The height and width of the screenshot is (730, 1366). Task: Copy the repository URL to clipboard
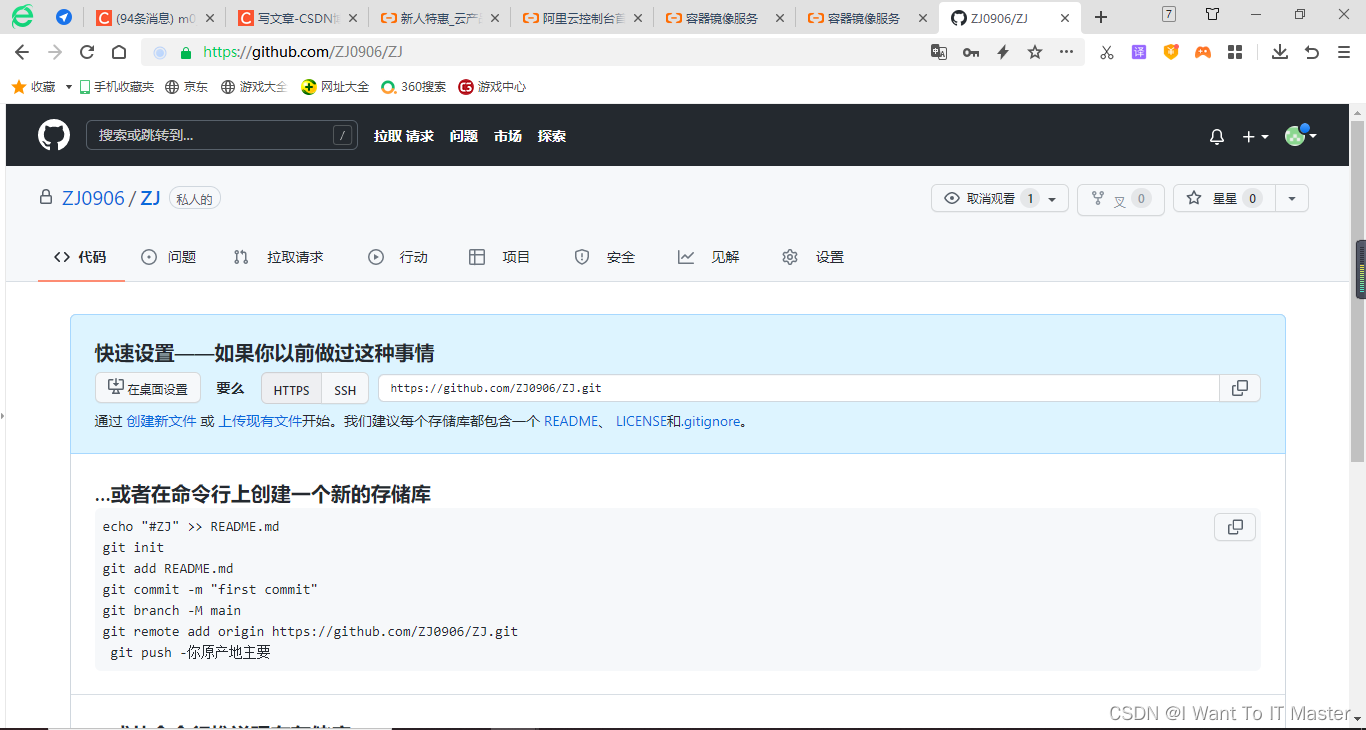point(1240,388)
